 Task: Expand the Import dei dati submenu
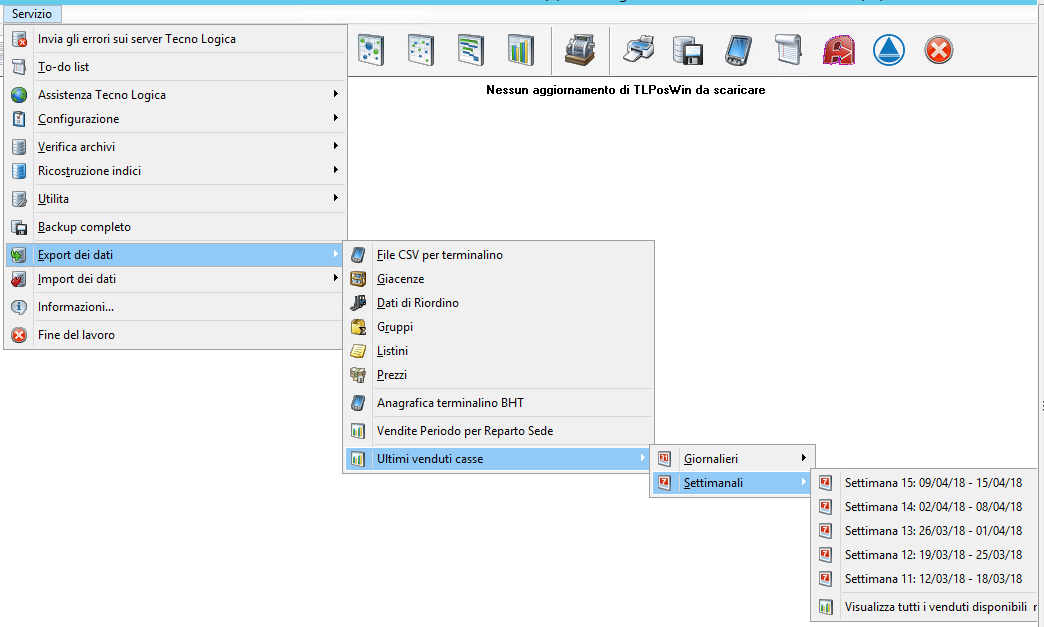pyautogui.click(x=77, y=279)
